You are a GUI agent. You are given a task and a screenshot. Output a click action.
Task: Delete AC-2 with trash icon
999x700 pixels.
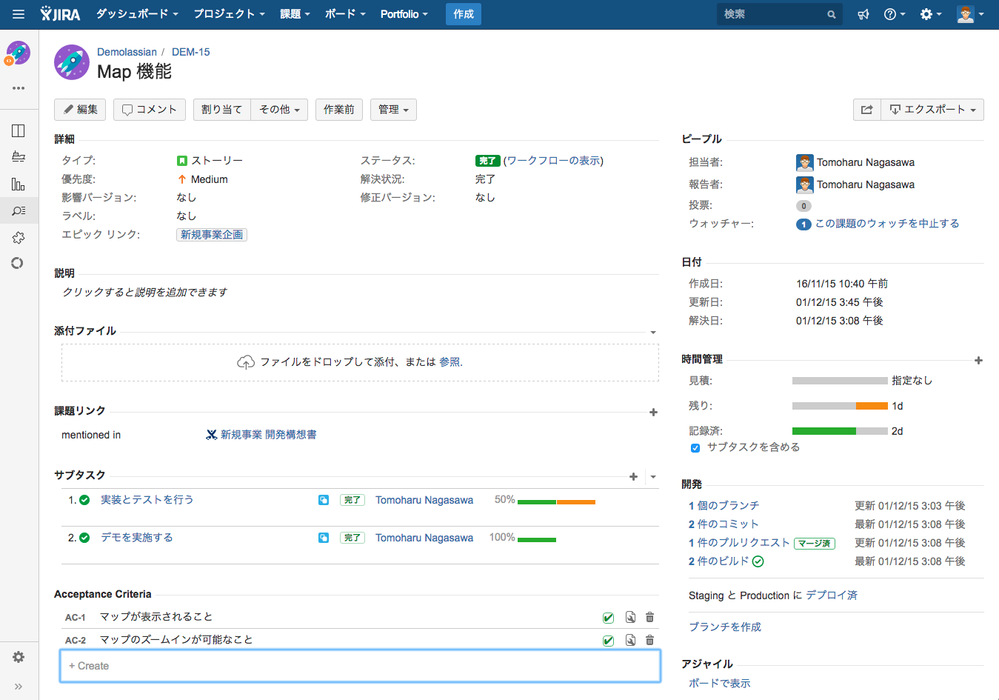click(650, 639)
